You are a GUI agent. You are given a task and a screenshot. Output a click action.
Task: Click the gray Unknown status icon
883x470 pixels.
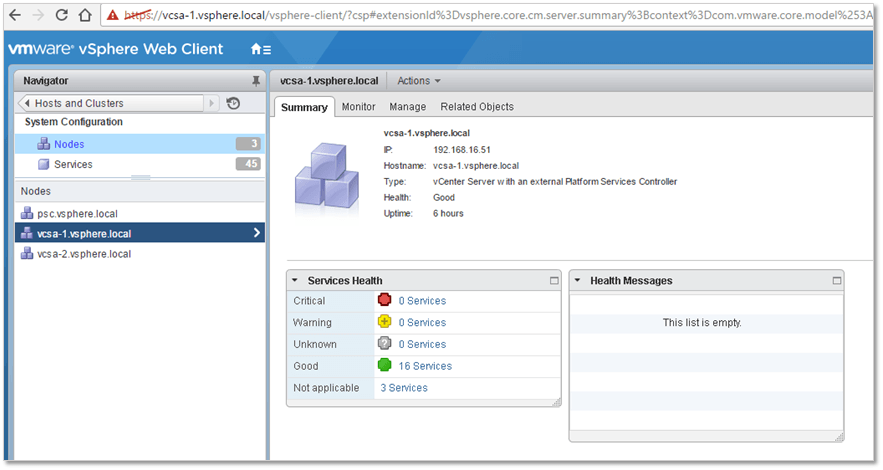pyautogui.click(x=385, y=343)
